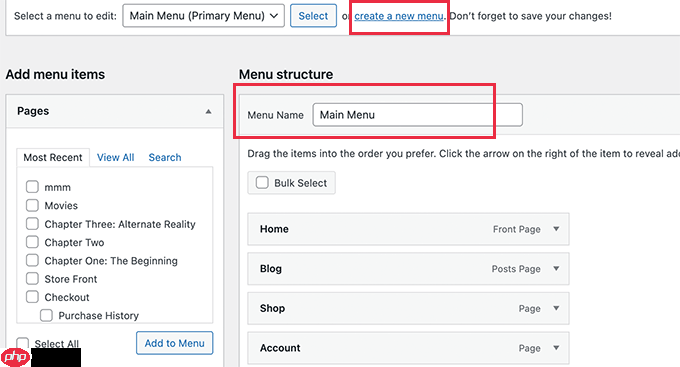Screen dimensions: 680x367
Task: Open the Main Menu select dropdown
Action: (203, 16)
